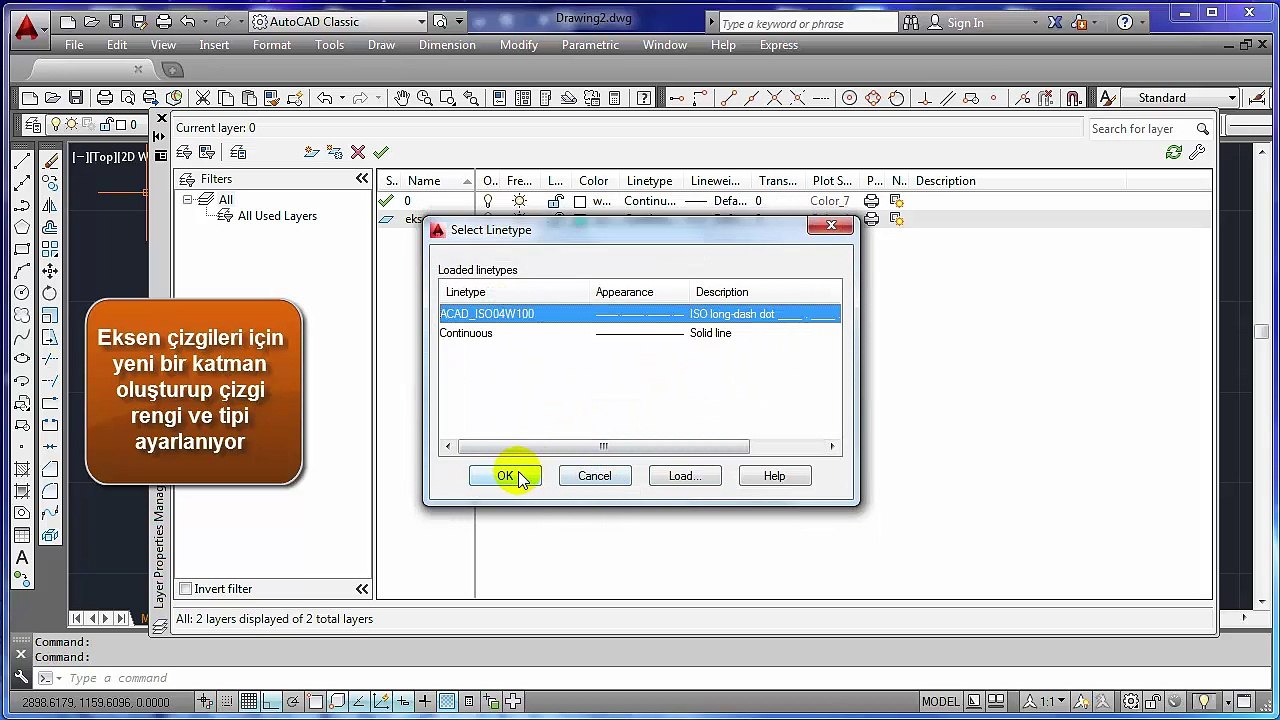
Task: Open the File menu
Action: coord(74,45)
